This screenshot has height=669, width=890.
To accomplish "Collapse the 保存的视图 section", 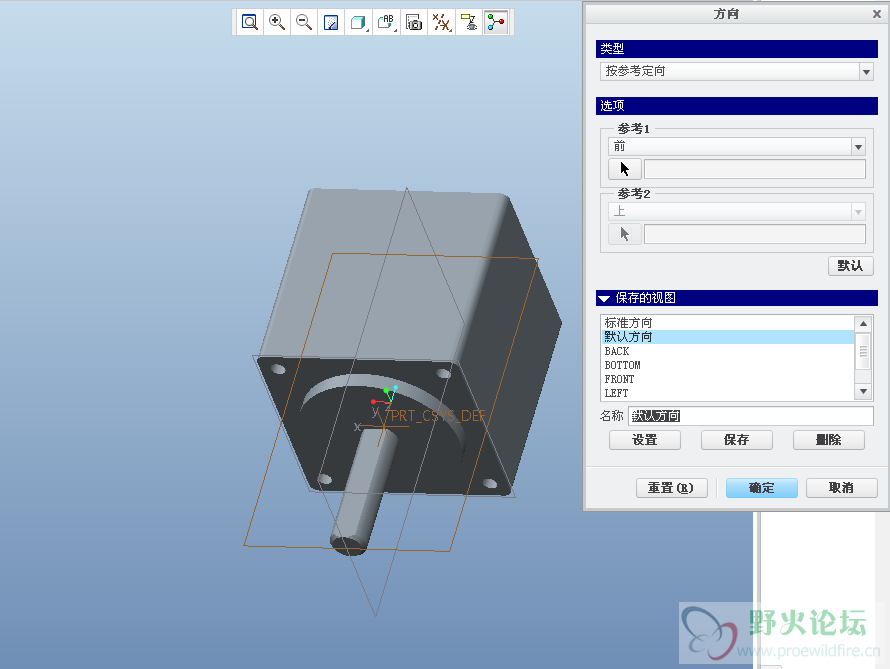I will pyautogui.click(x=604, y=298).
